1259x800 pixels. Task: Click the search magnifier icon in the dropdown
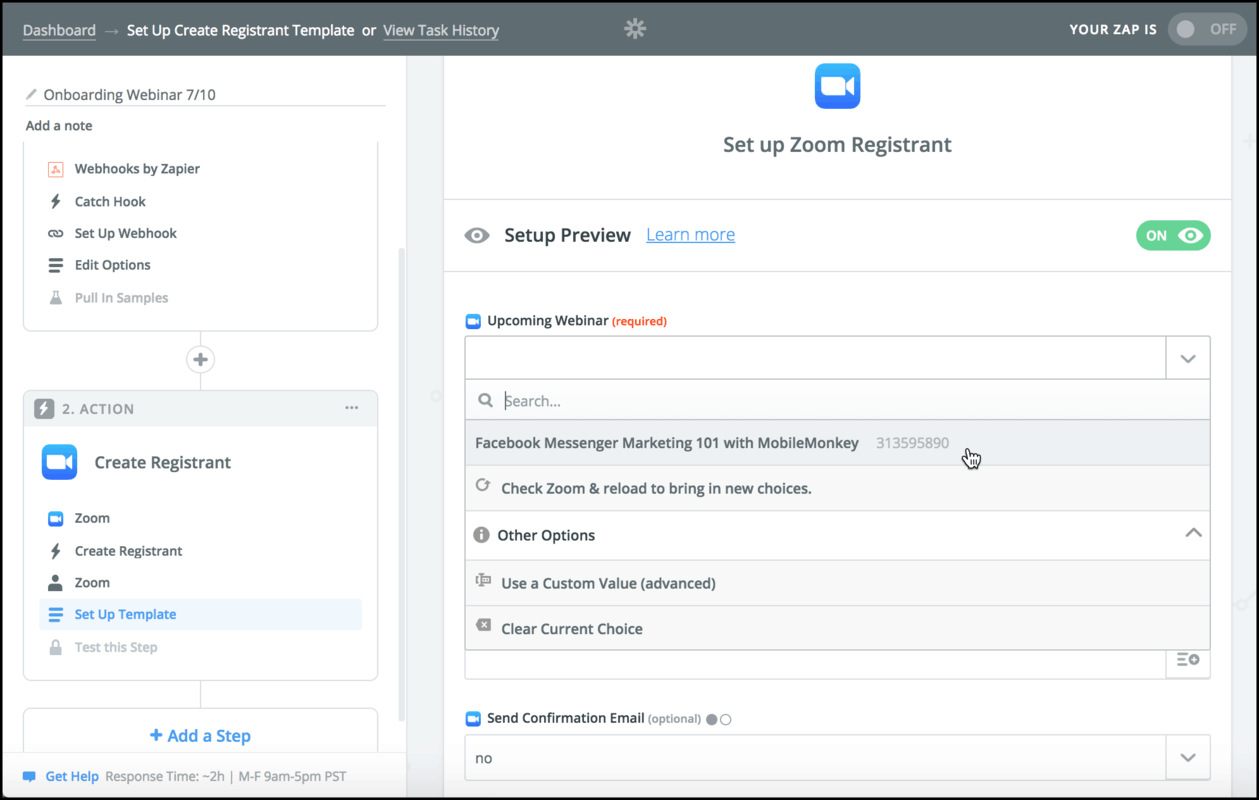(485, 400)
